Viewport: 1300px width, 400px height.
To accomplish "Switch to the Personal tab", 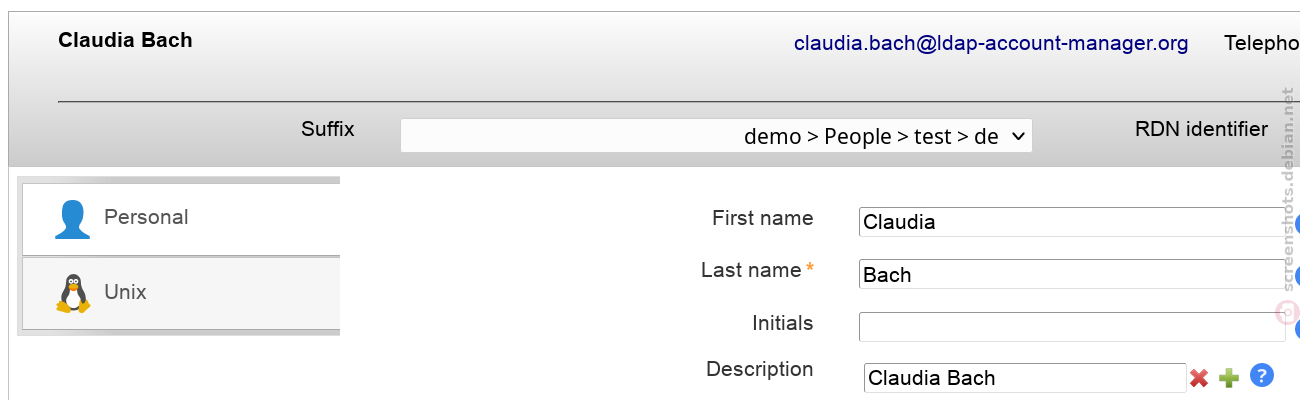I will [x=181, y=218].
